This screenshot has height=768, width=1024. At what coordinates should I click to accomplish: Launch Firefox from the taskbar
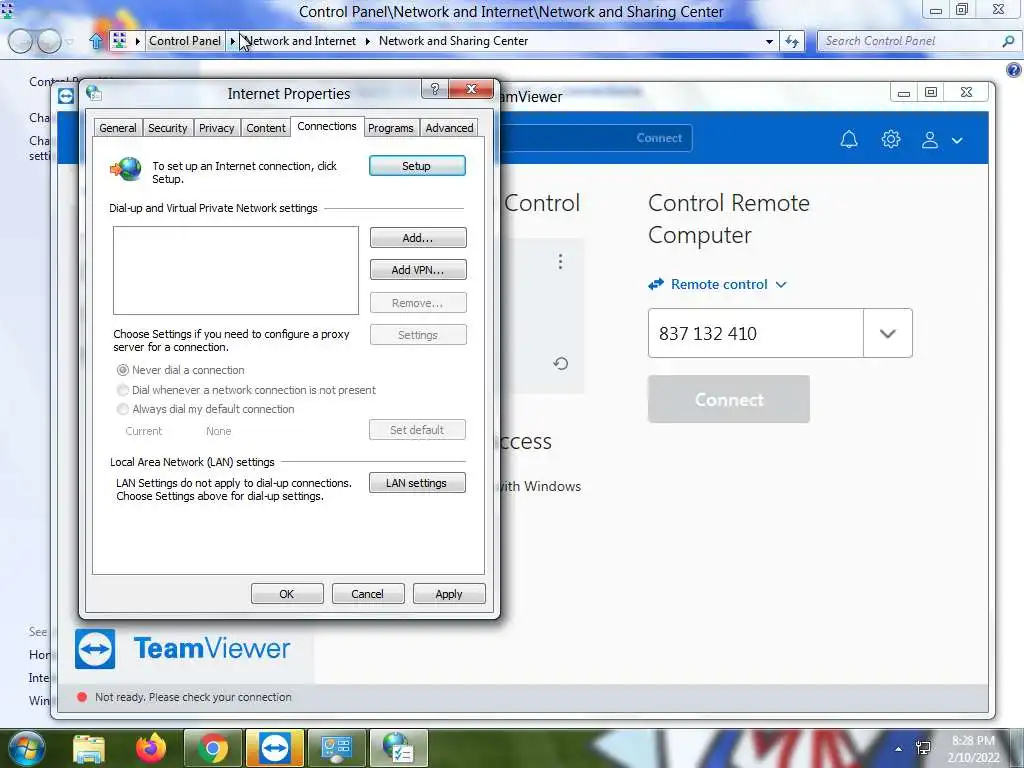tap(151, 748)
